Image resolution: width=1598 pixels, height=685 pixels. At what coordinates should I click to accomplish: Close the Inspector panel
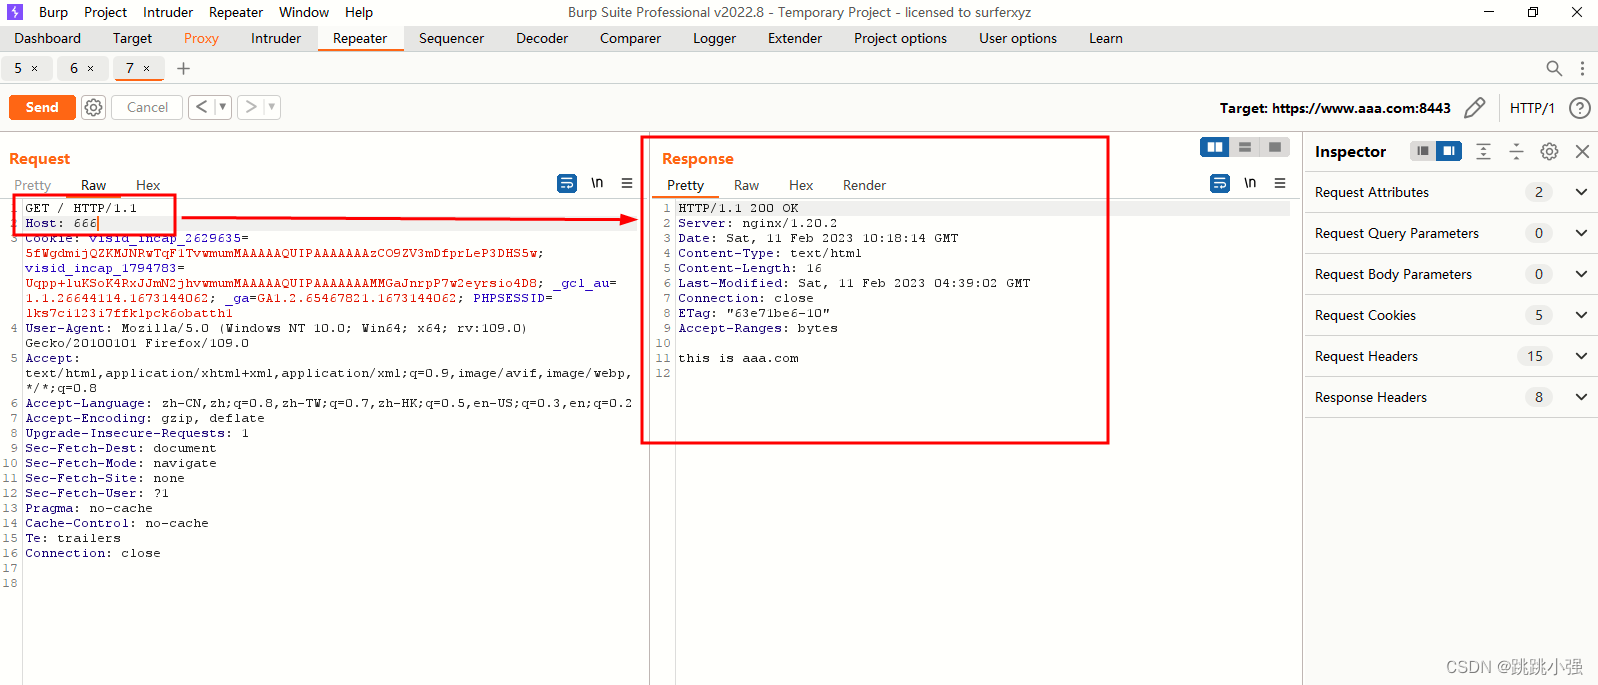(1582, 151)
